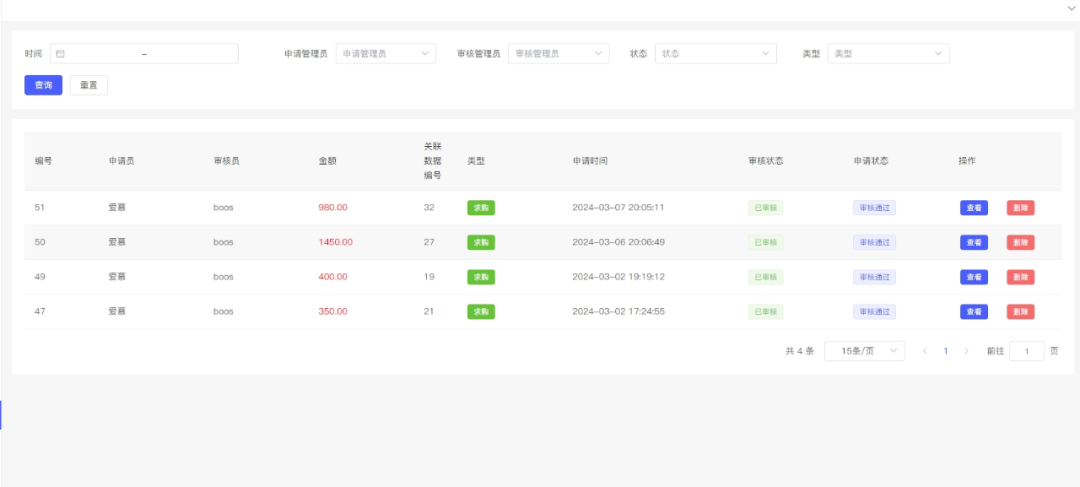This screenshot has width=1080, height=487.
Task: Delete record 47 using 删除 button
Action: [x=1020, y=312]
